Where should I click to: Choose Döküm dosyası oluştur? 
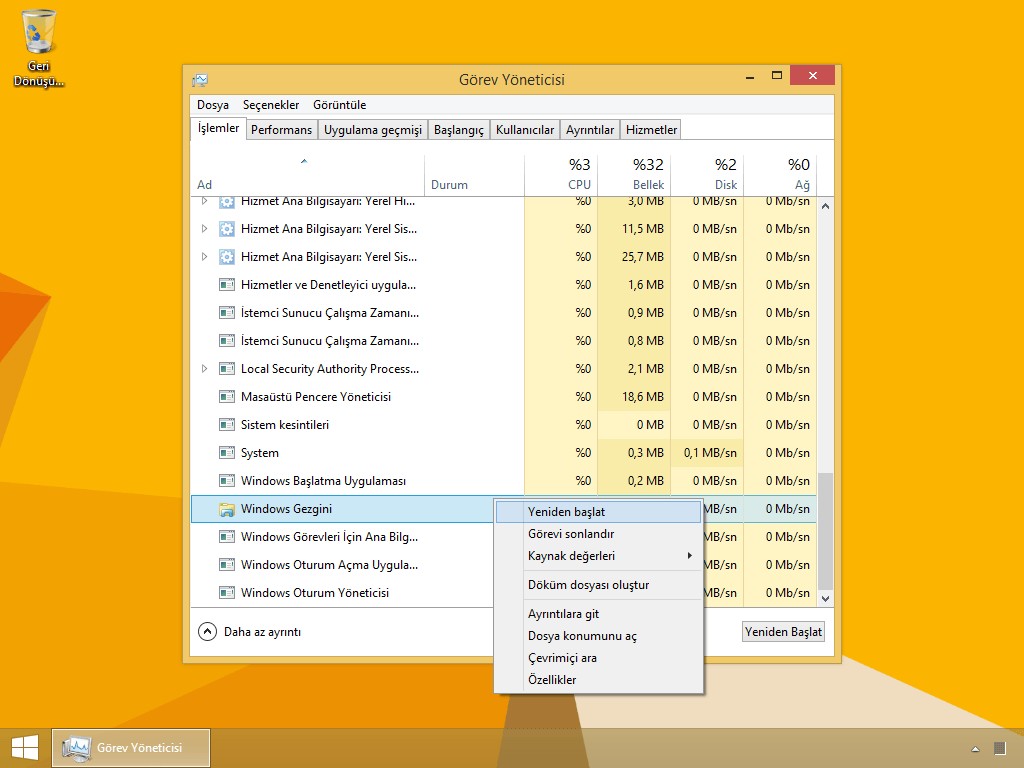tap(599, 585)
